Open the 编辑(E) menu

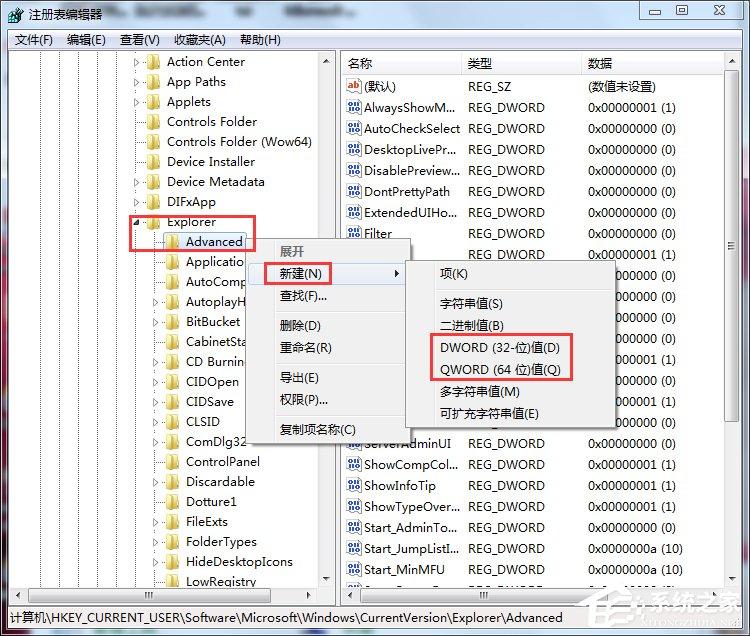[x=86, y=40]
